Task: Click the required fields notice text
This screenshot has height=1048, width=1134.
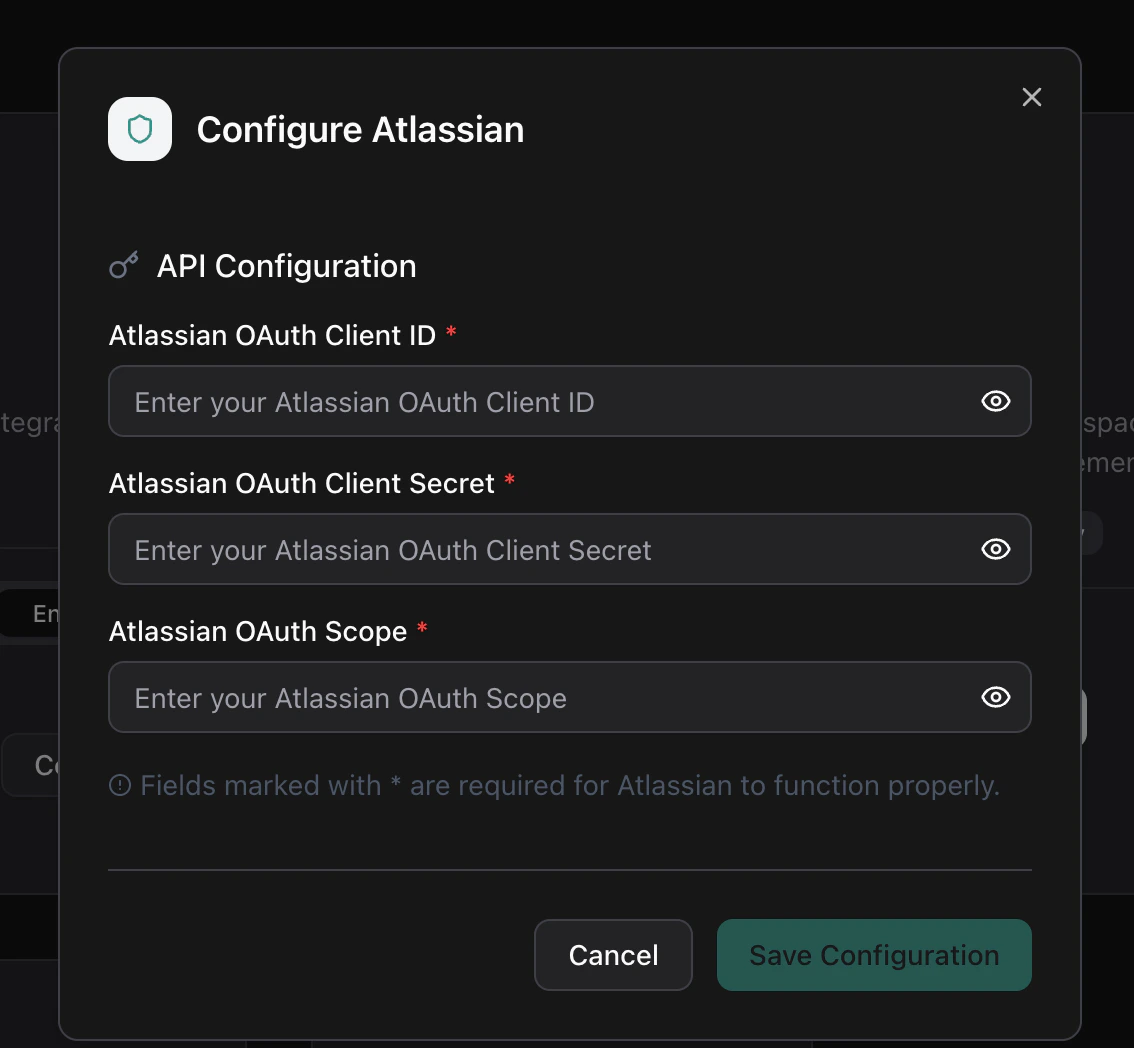Action: click(570, 786)
